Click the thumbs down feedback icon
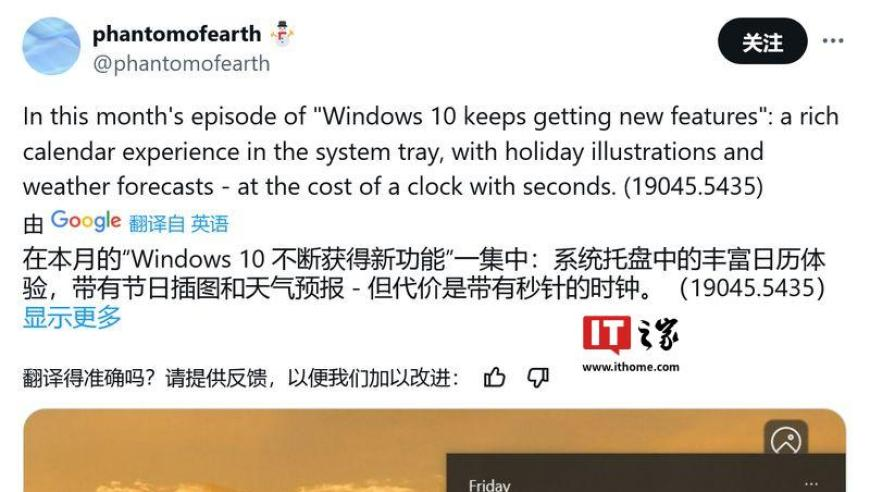 [x=538, y=378]
